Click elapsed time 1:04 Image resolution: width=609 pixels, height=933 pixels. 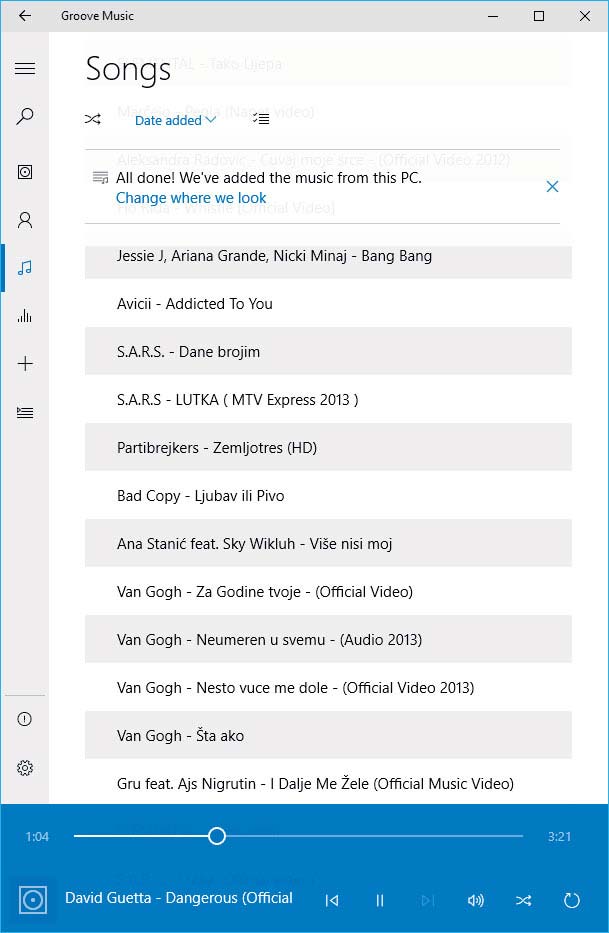tap(37, 837)
